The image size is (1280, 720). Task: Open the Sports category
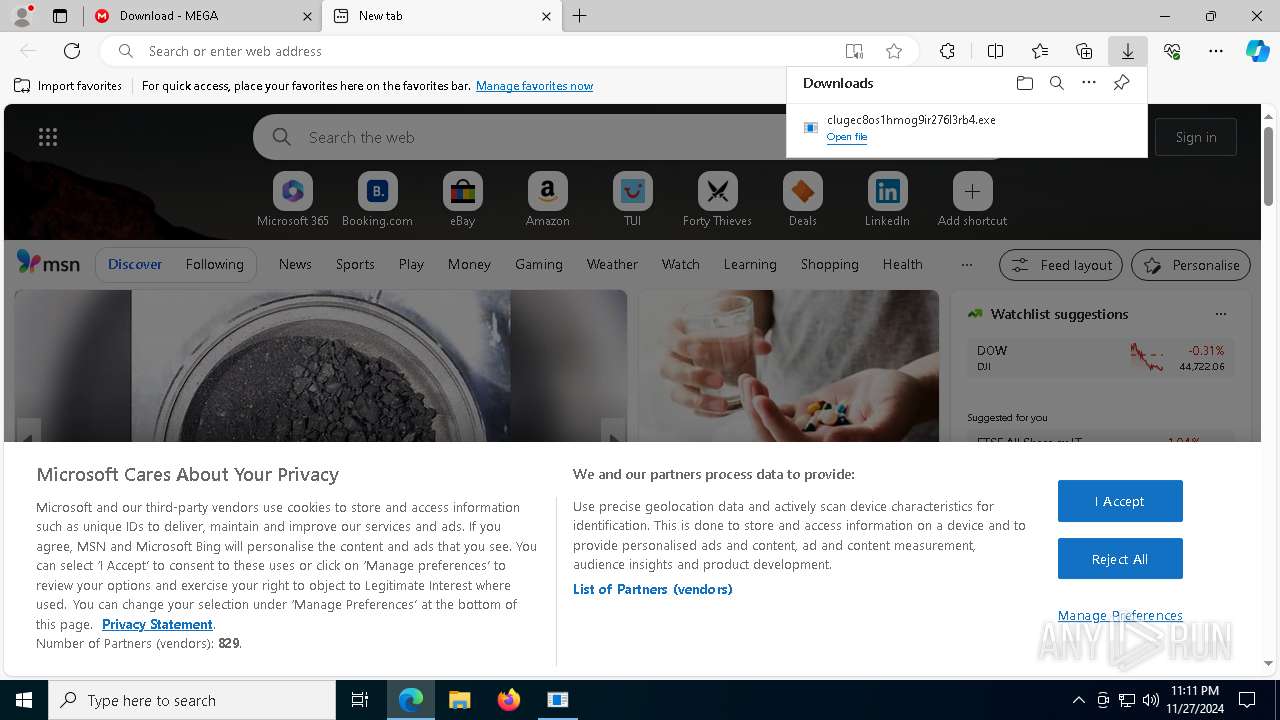click(355, 264)
